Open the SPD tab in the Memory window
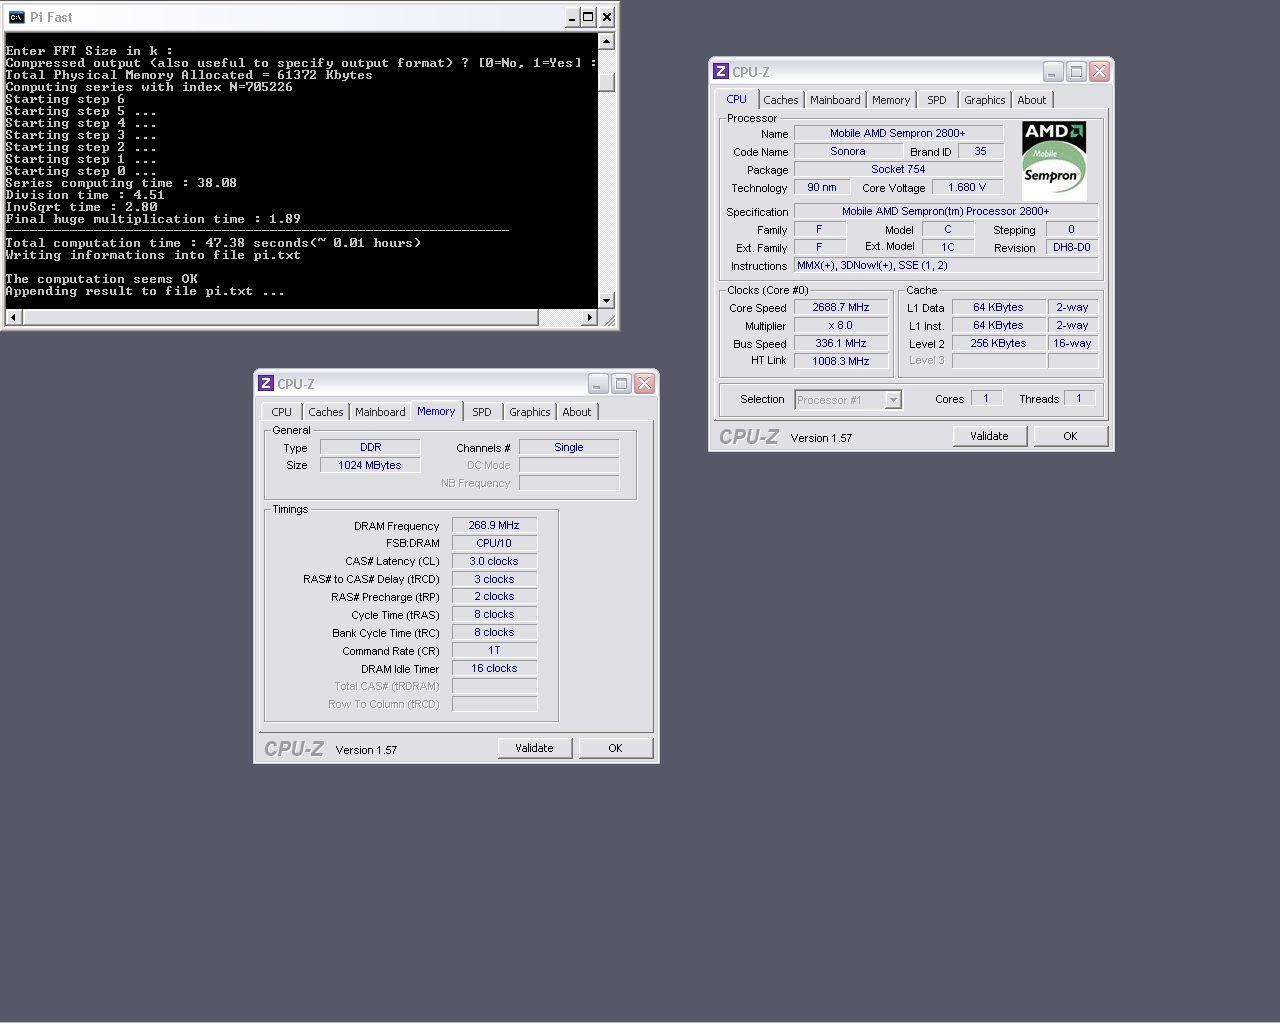Screen dimensions: 1280x1024 pyautogui.click(x=481, y=412)
